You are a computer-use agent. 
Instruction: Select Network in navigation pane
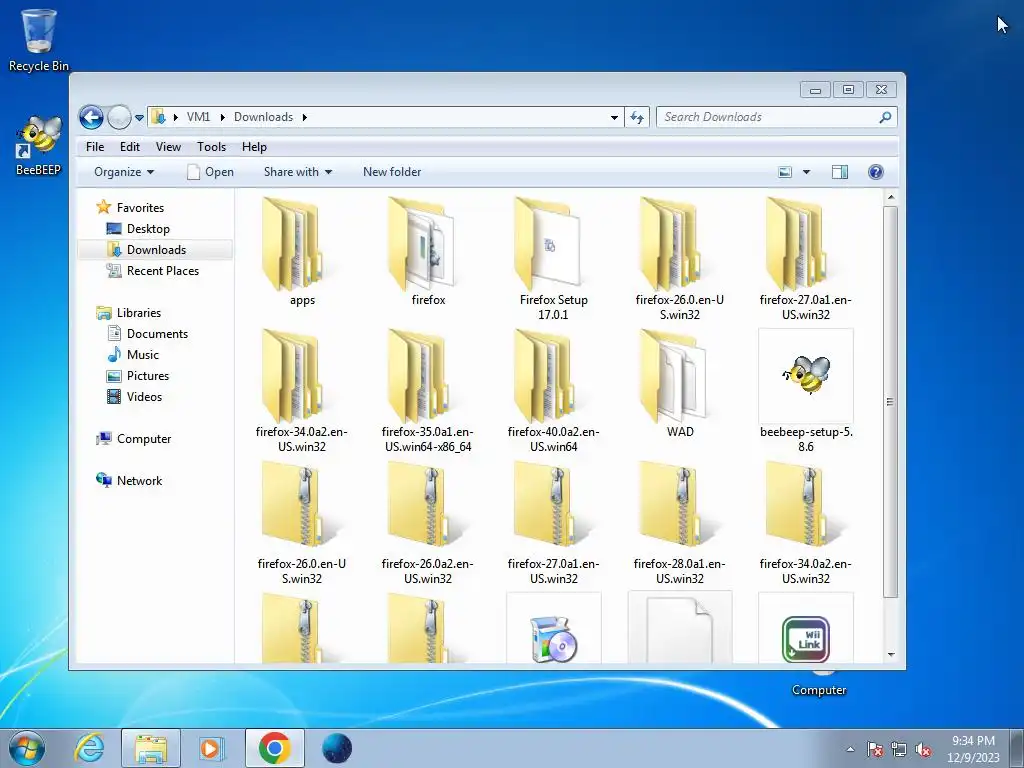click(x=138, y=481)
